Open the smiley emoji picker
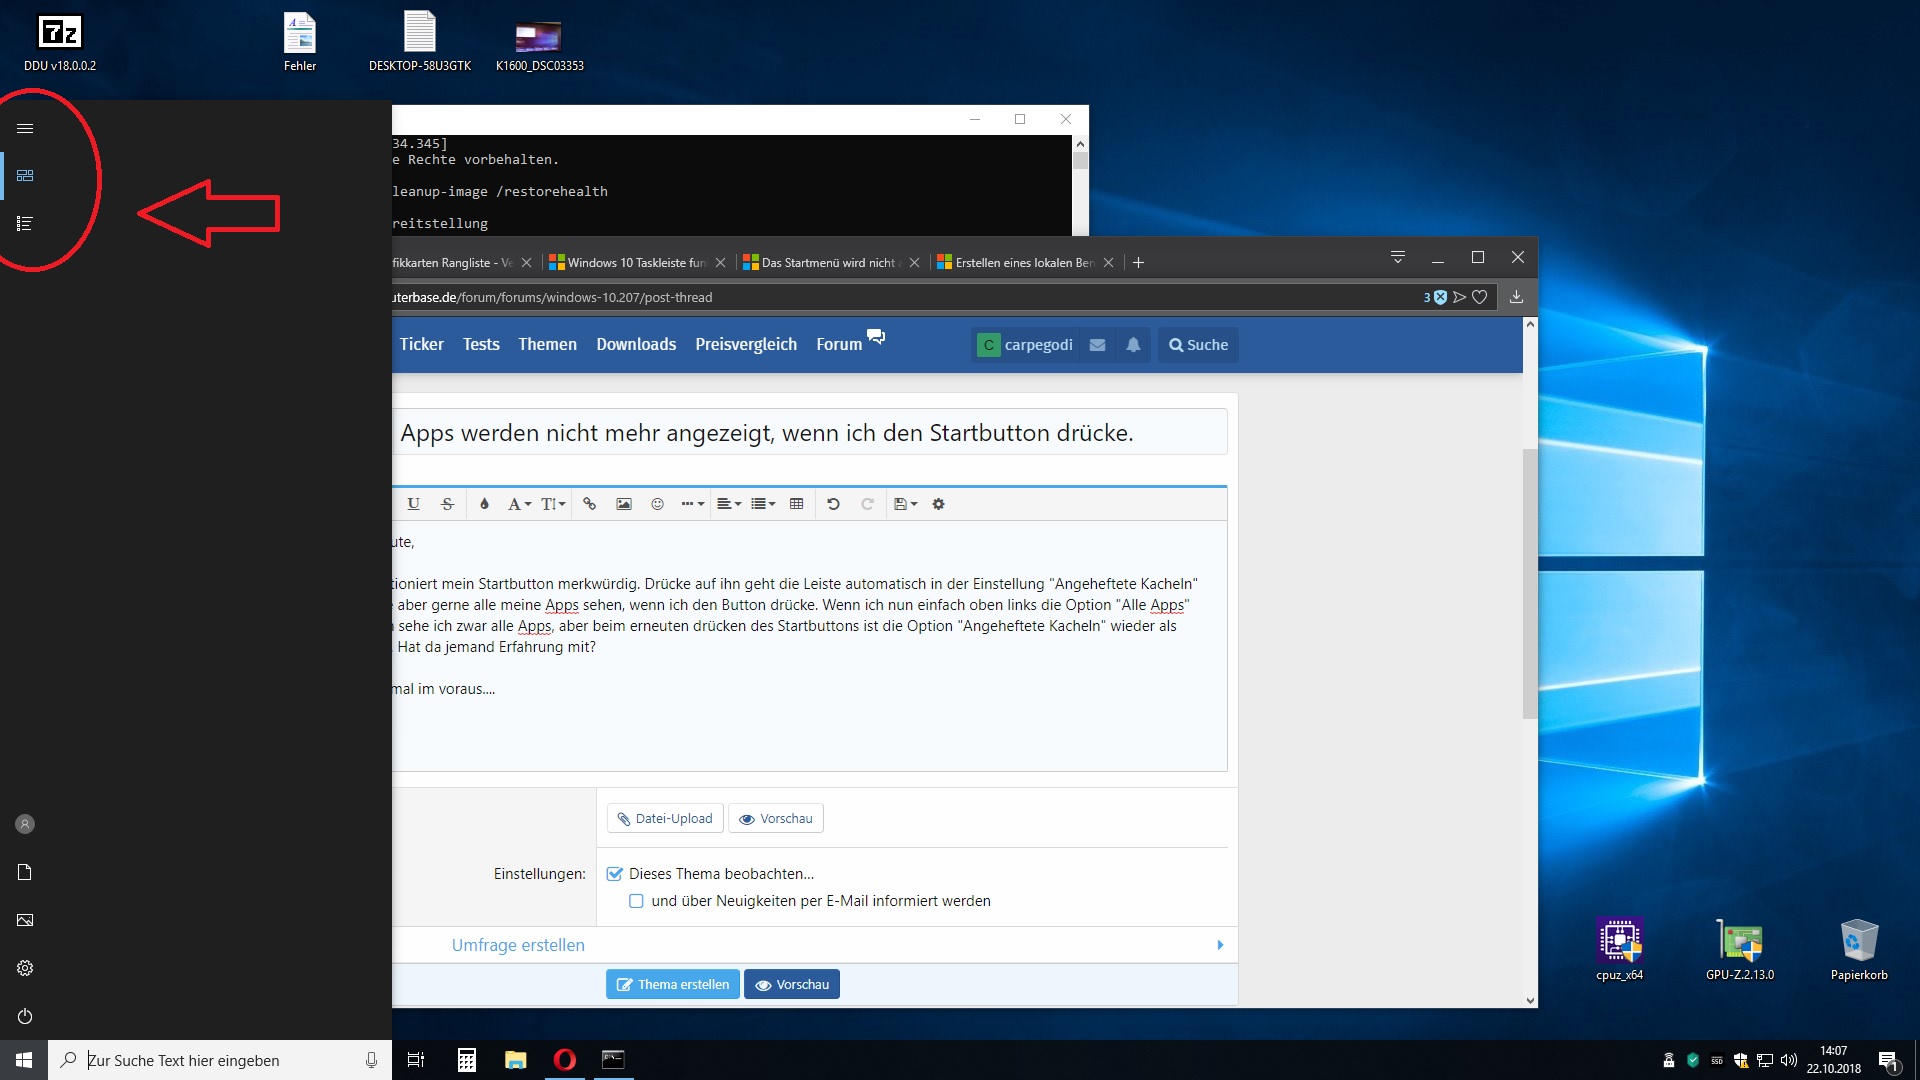The height and width of the screenshot is (1080, 1920). coord(657,504)
